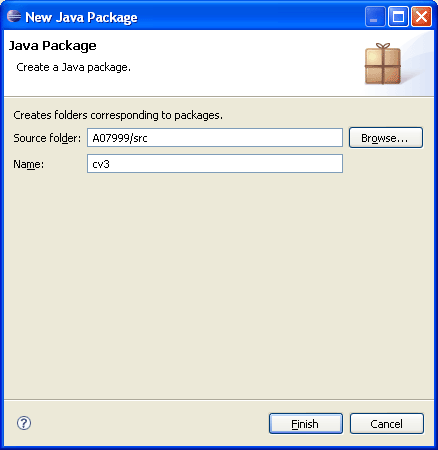Click the "Source folder:" label
438x450 pixels.
coord(47,138)
